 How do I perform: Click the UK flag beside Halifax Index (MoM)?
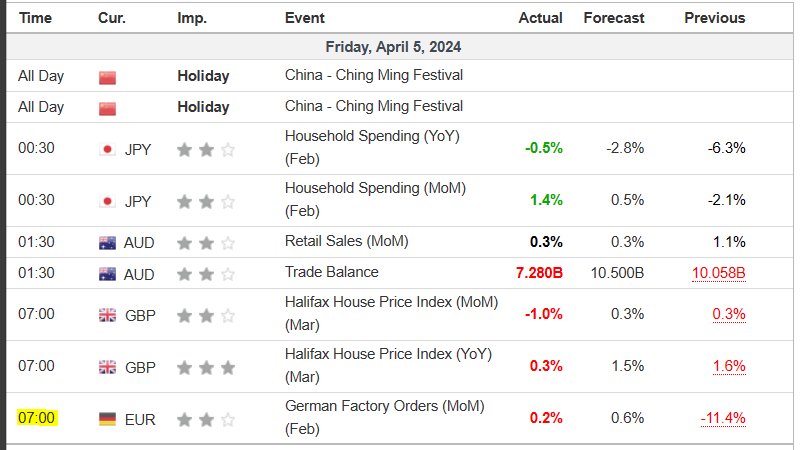(108, 315)
